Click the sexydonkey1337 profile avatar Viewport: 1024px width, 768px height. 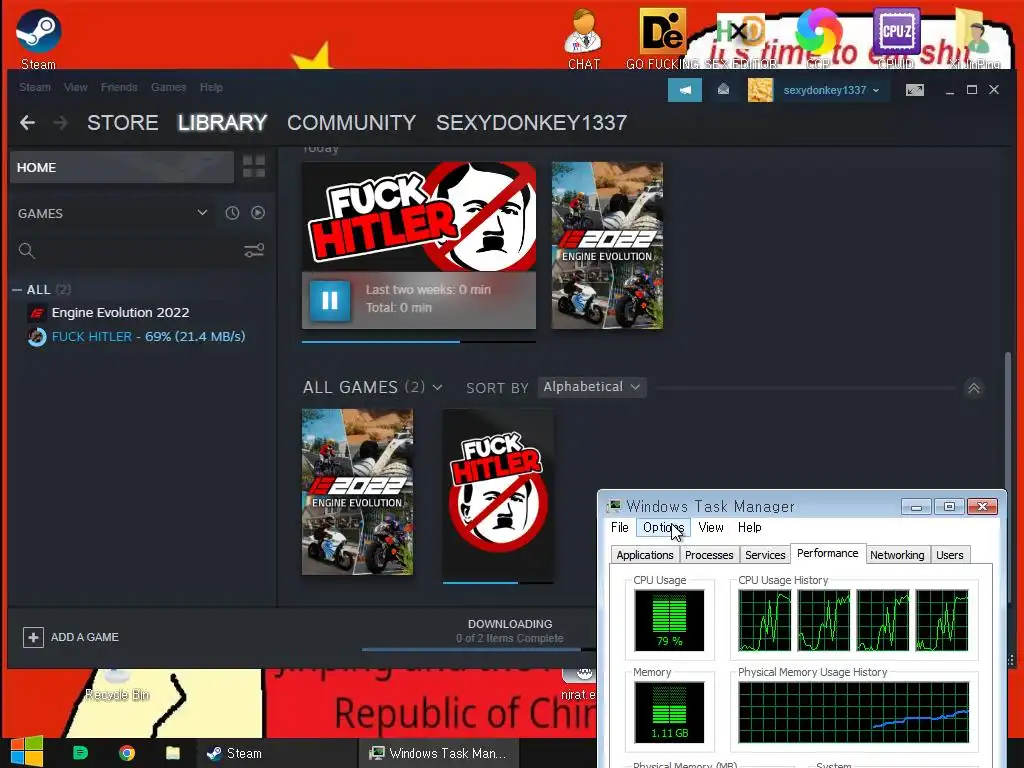tap(760, 90)
